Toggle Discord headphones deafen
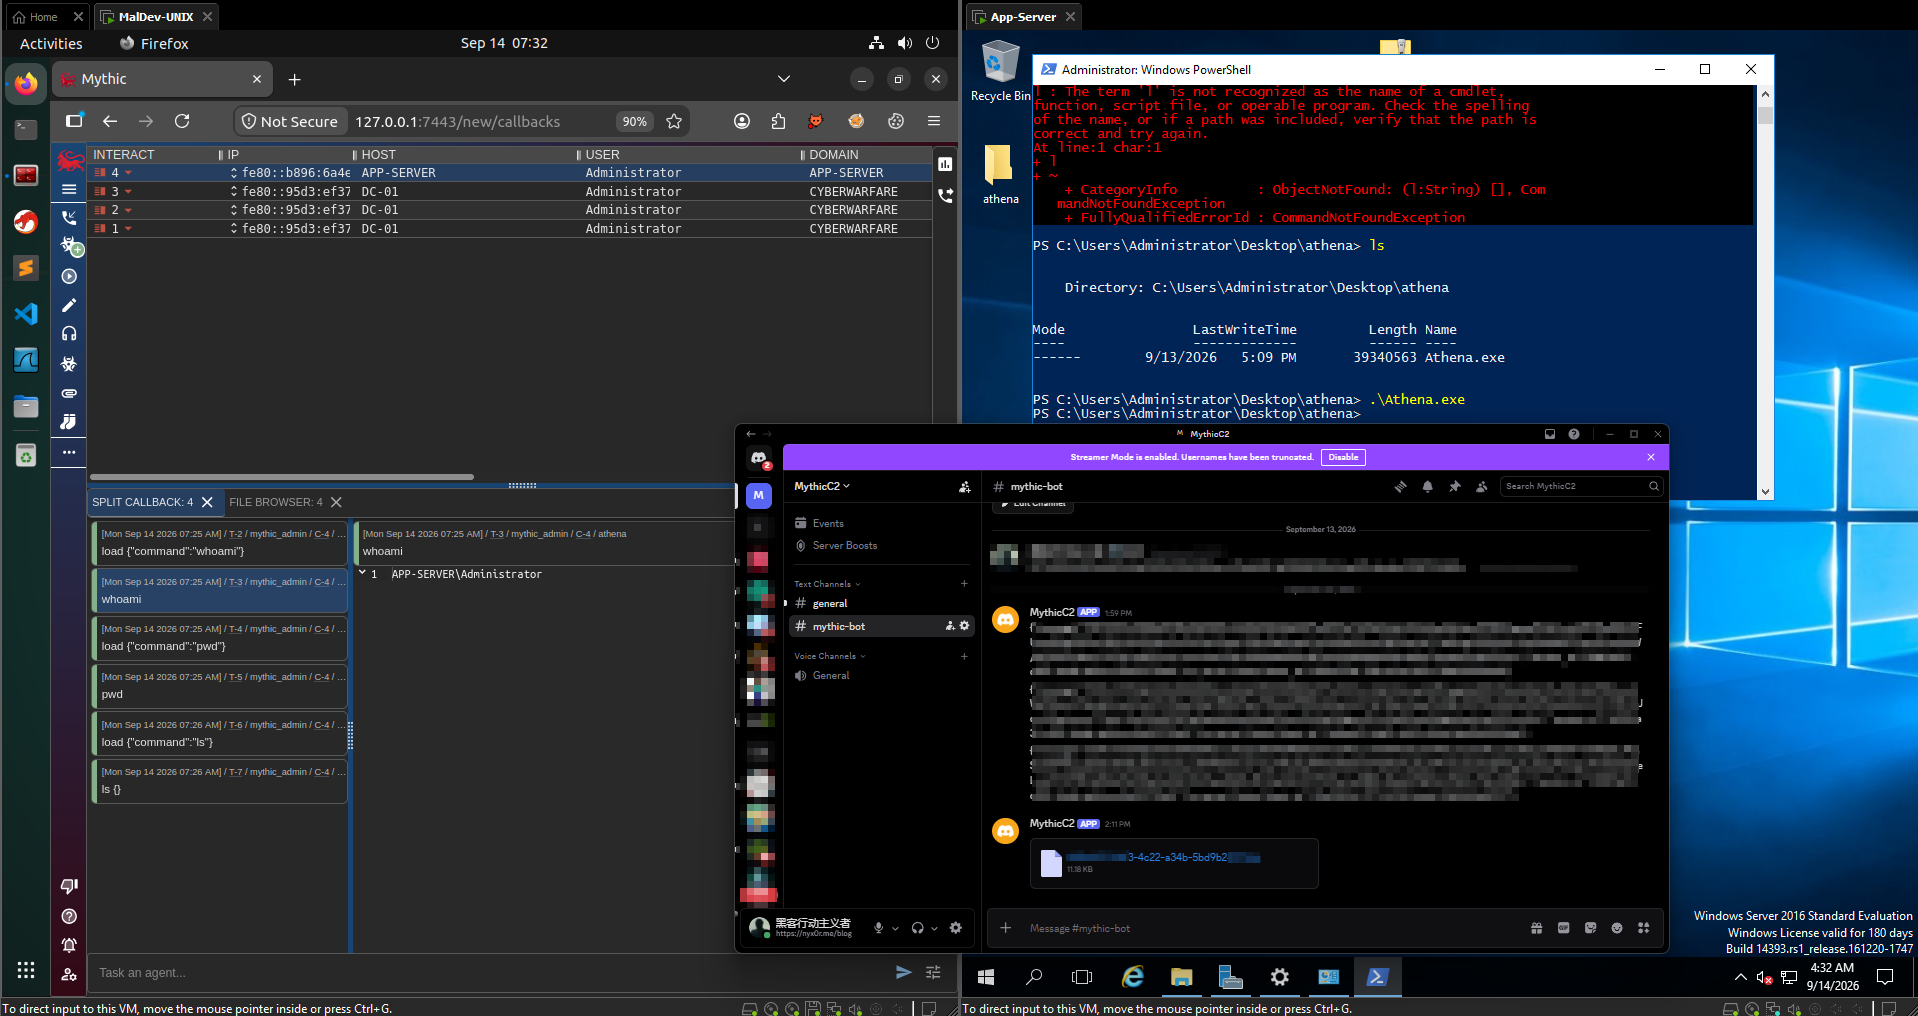 coord(918,928)
